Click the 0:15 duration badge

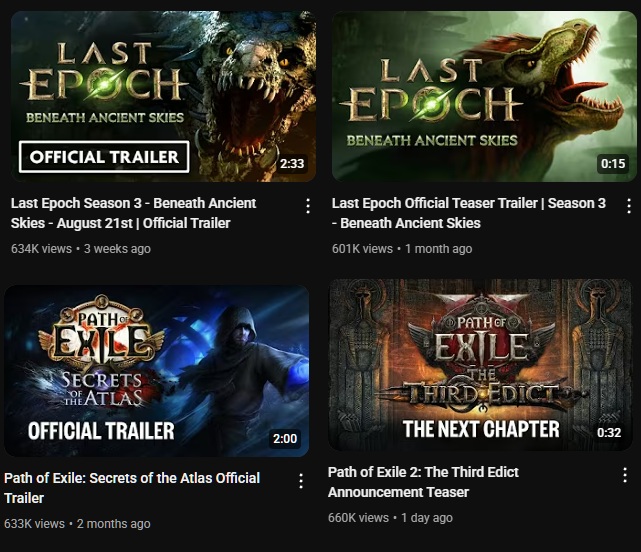(613, 164)
